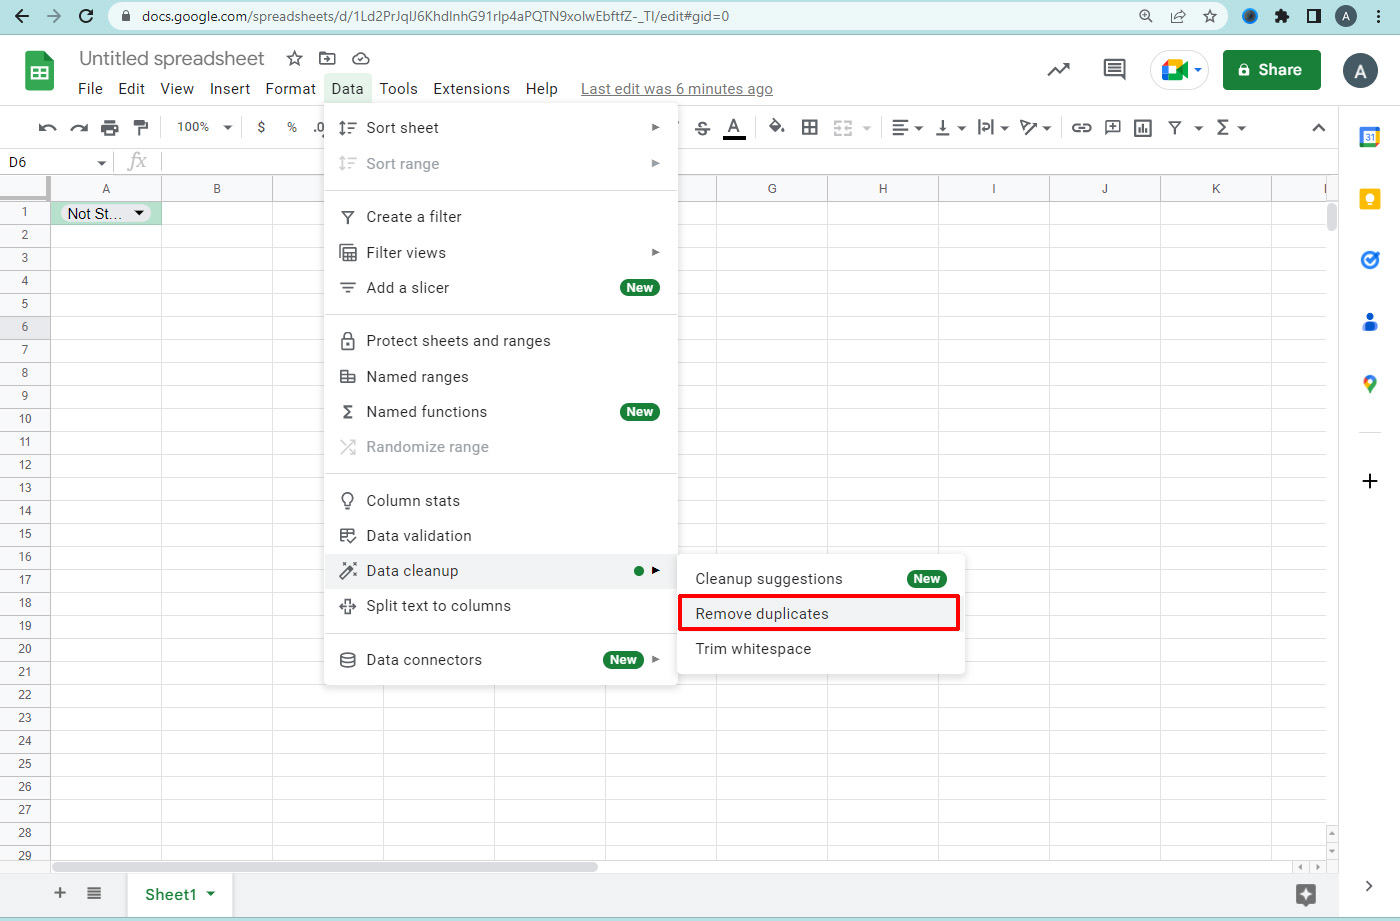The width and height of the screenshot is (1400, 921).
Task: Expand the Sort sheet submenu
Action: click(x=500, y=128)
